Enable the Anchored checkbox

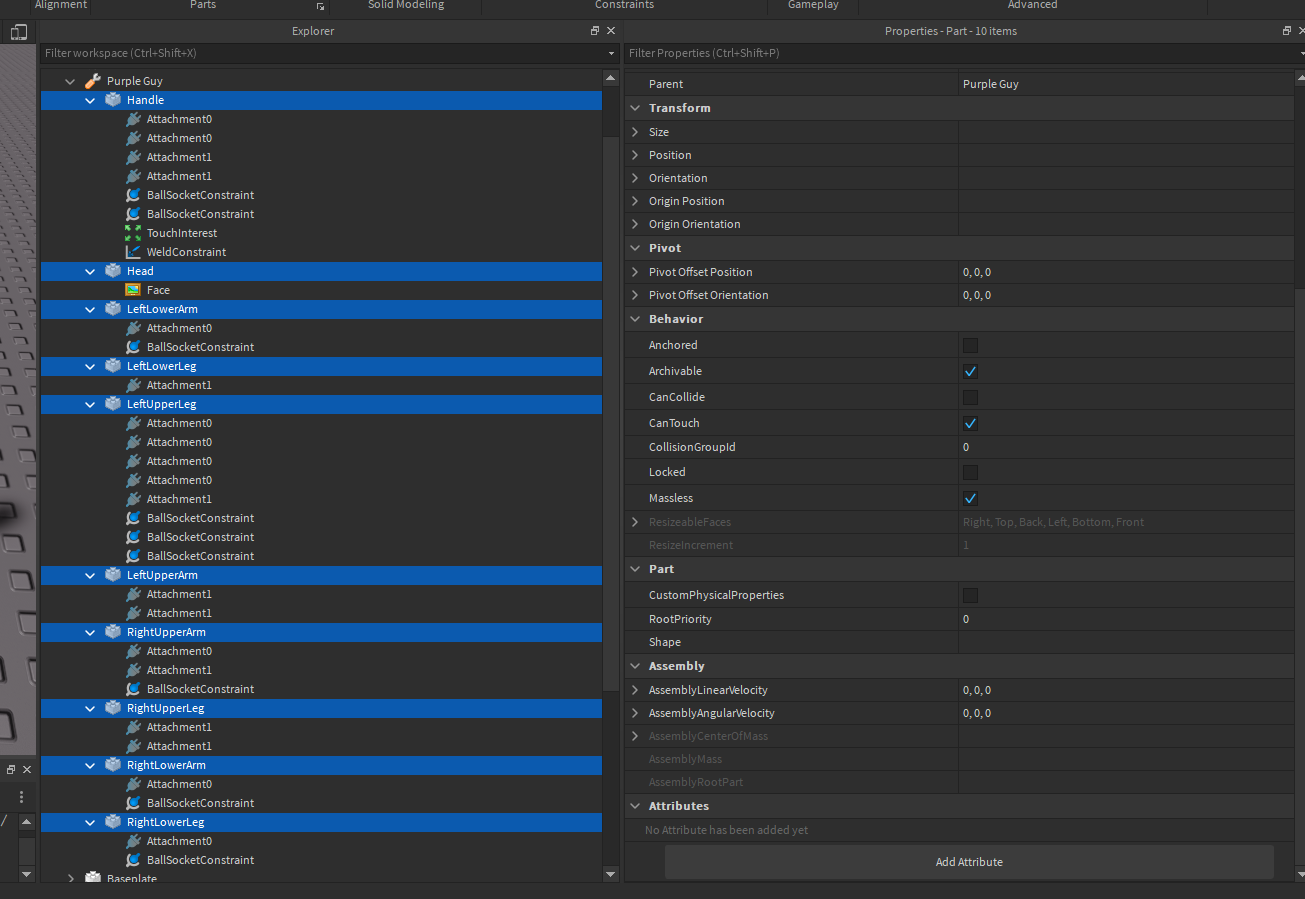click(x=969, y=345)
